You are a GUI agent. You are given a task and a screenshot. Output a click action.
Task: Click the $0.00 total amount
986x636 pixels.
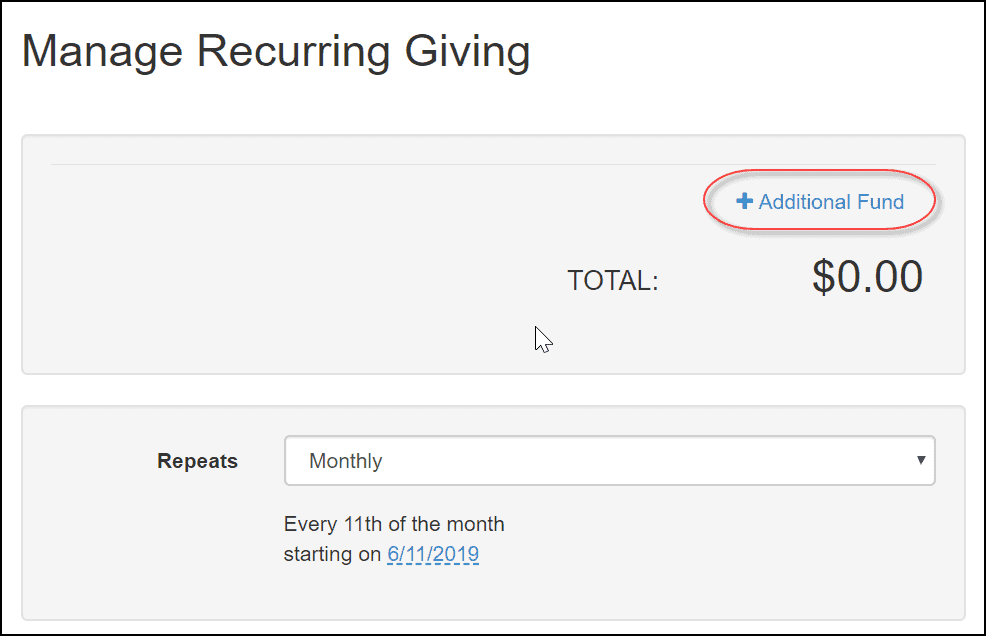[x=867, y=276]
